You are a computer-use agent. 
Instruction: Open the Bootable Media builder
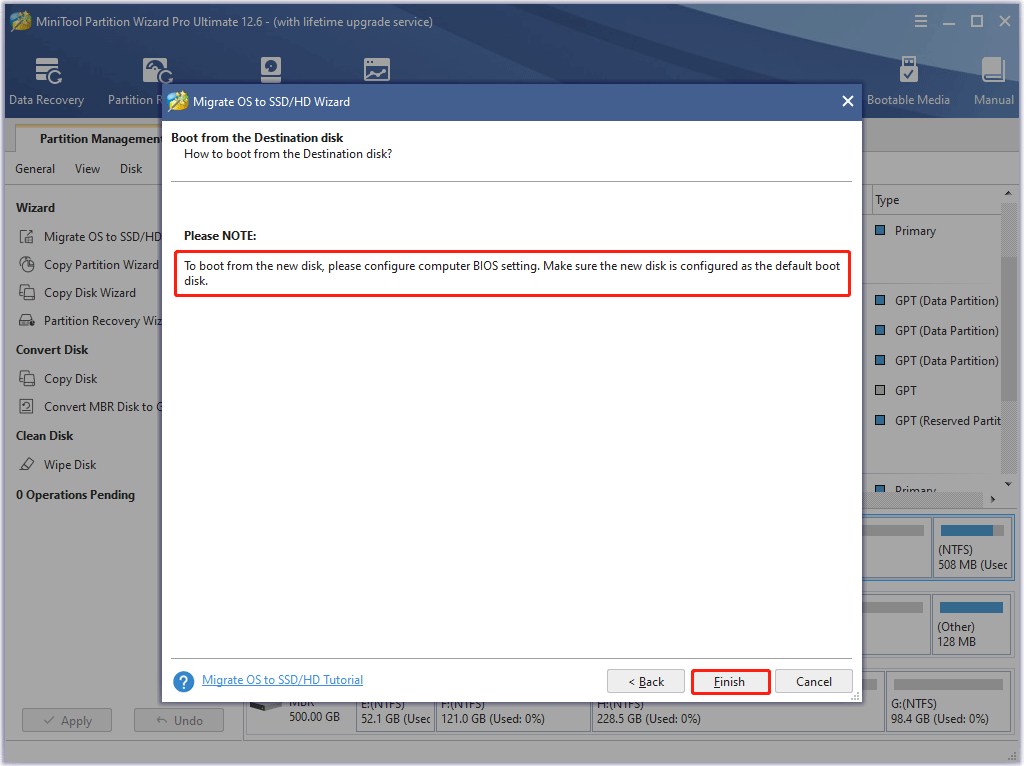pos(908,80)
